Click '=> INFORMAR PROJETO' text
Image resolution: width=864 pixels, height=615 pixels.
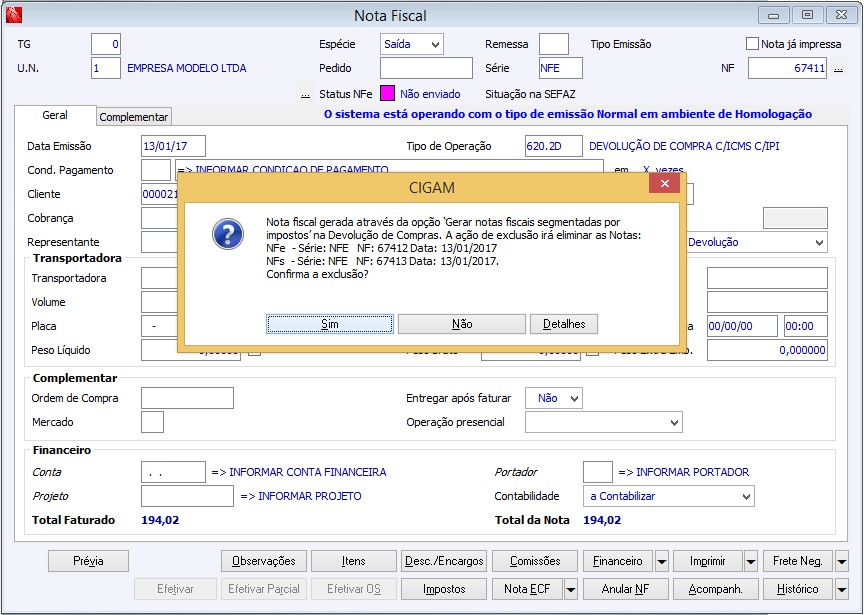(x=301, y=496)
